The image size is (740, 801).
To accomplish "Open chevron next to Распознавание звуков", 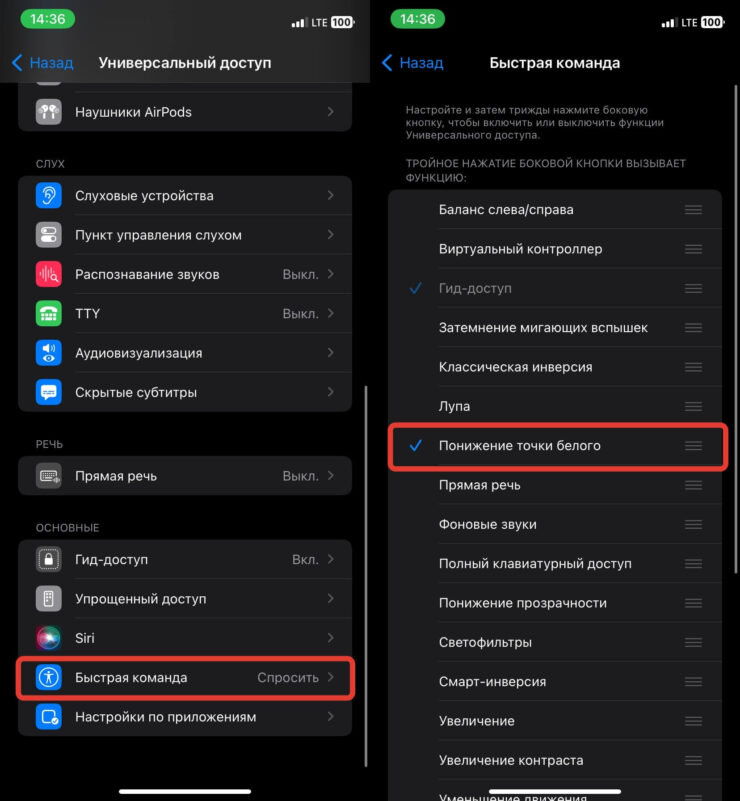I will pyautogui.click(x=330, y=274).
